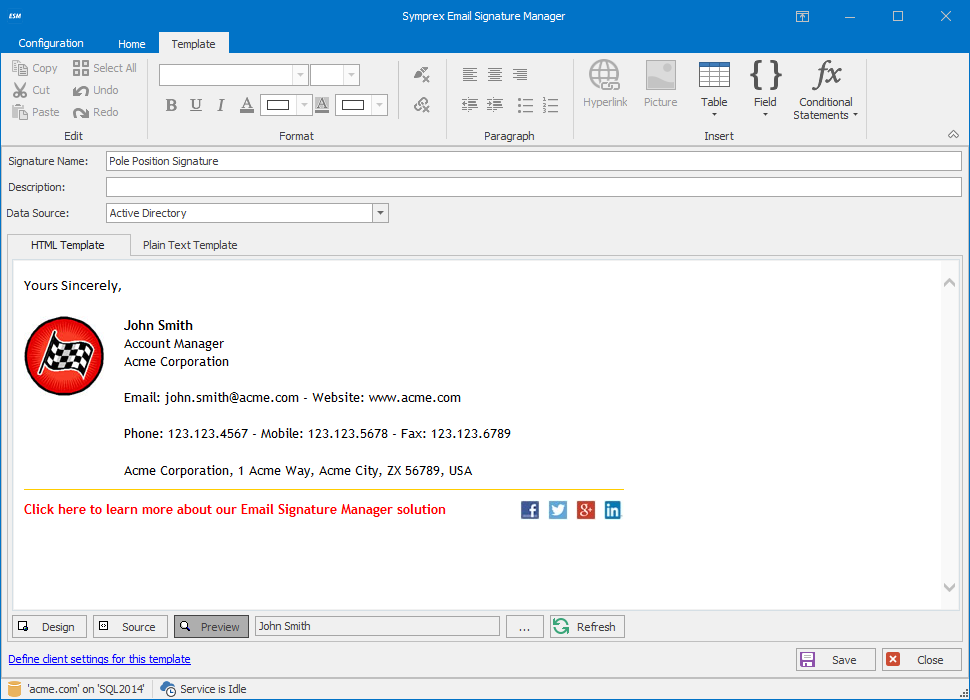Click the Signature Name input field
Screen dimensions: 970x700
533,161
